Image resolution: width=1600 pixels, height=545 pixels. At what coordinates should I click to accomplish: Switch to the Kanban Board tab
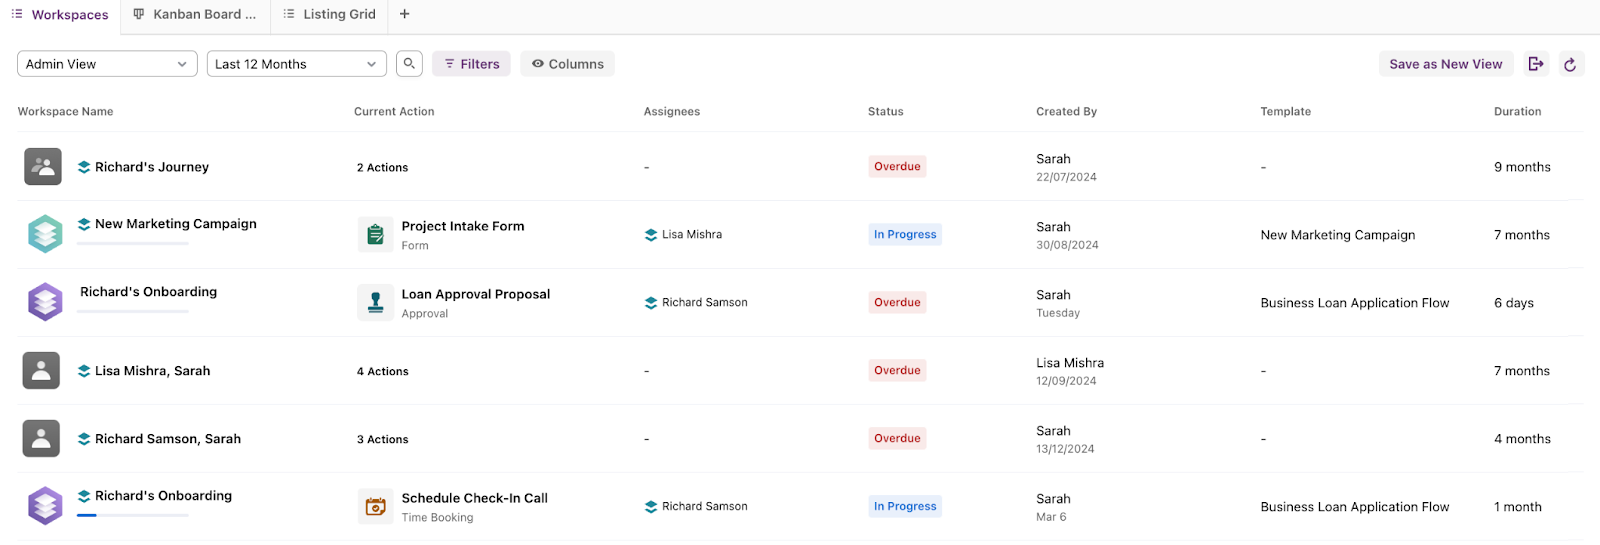click(195, 14)
